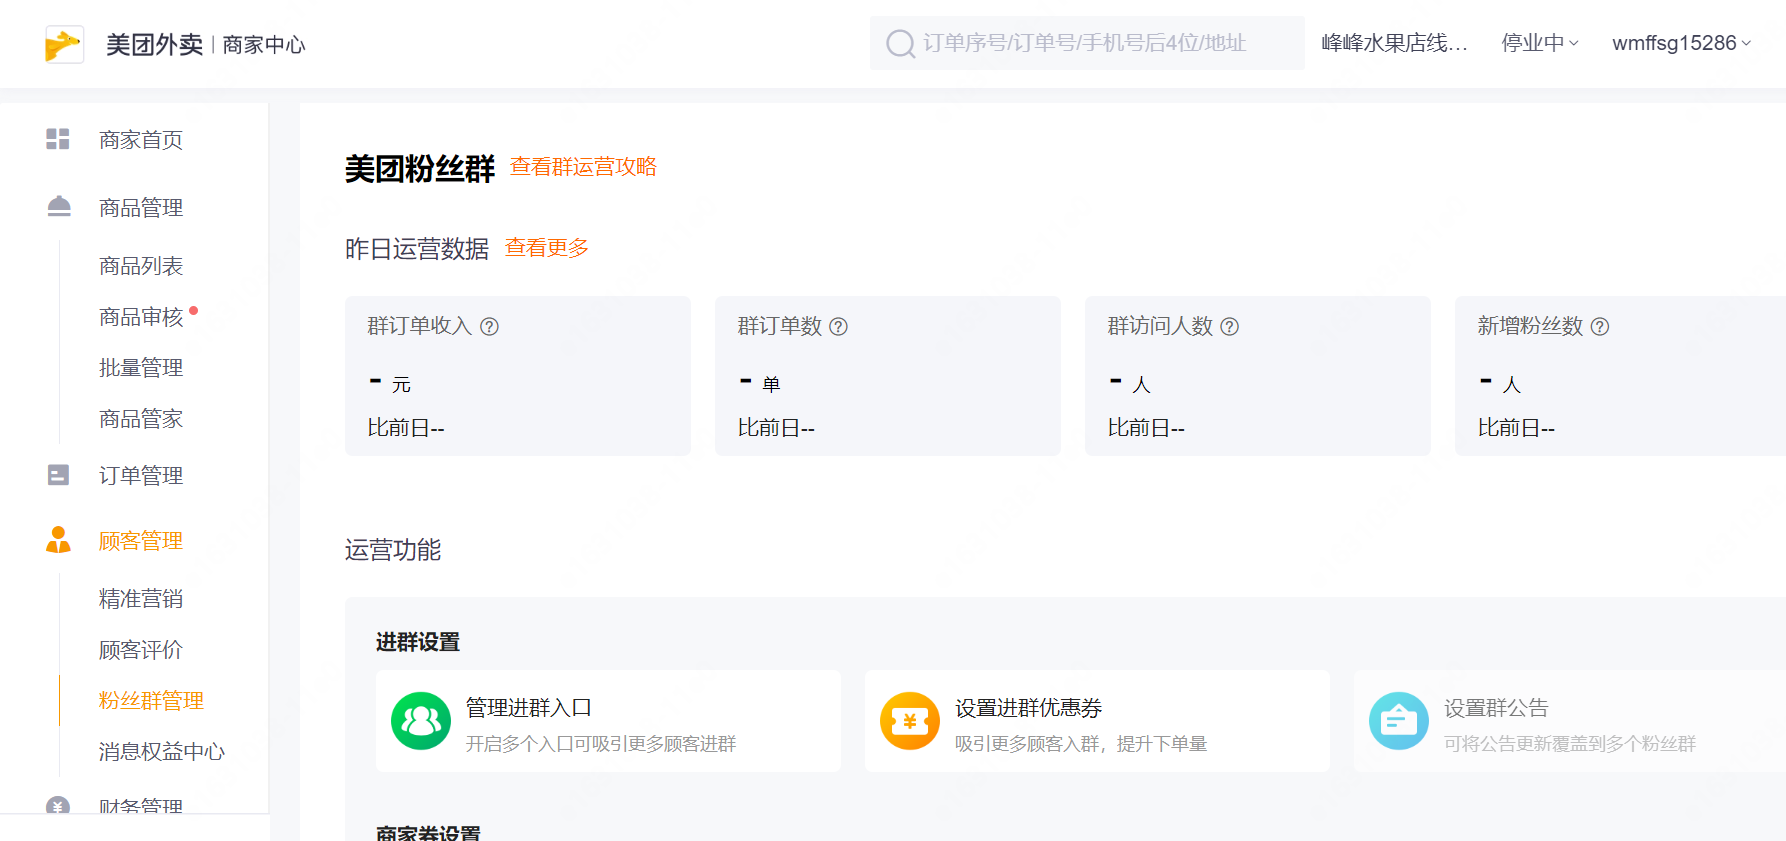Click 查看更多 next to 昨日运营数据
The width and height of the screenshot is (1786, 841).
(547, 248)
